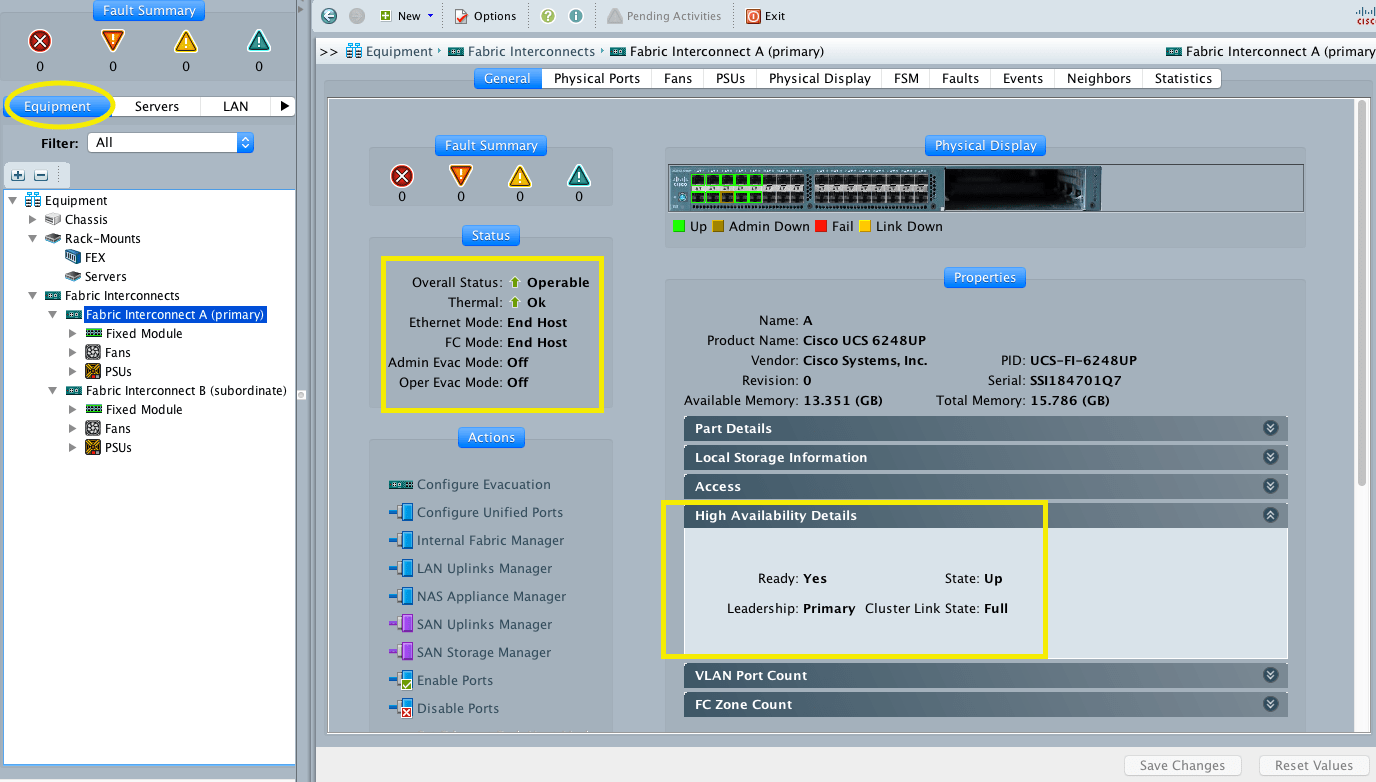Select Fabric Interconnect B (subordinate) in tree
The height and width of the screenshot is (782, 1376).
click(186, 391)
